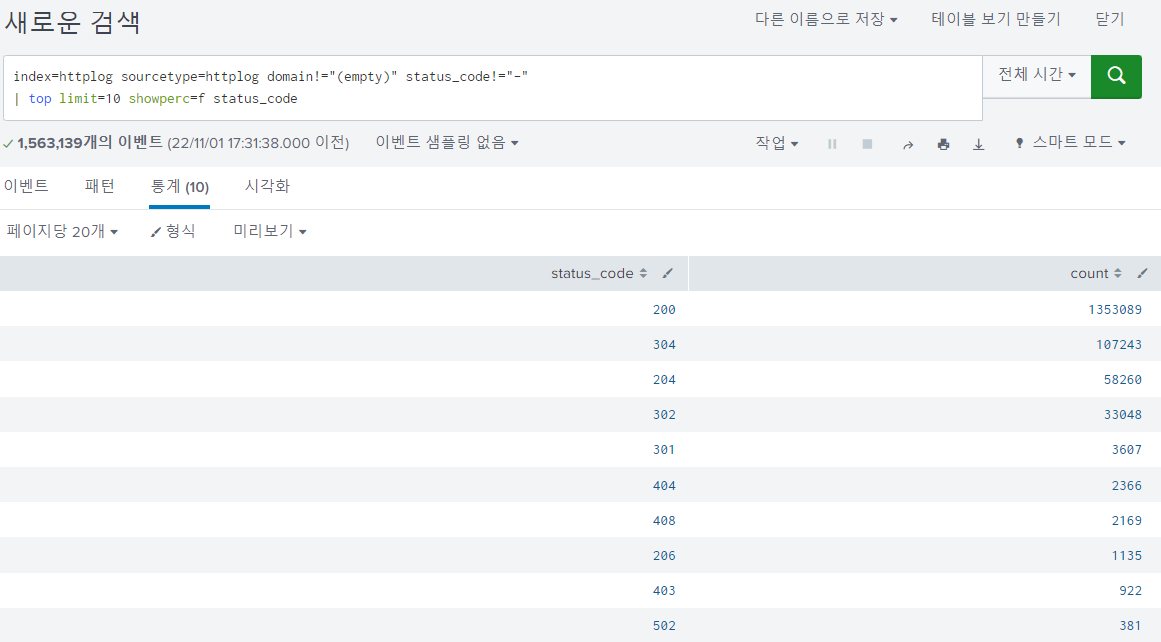Click status_code value 206
This screenshot has width=1161, height=642.
pos(664,555)
